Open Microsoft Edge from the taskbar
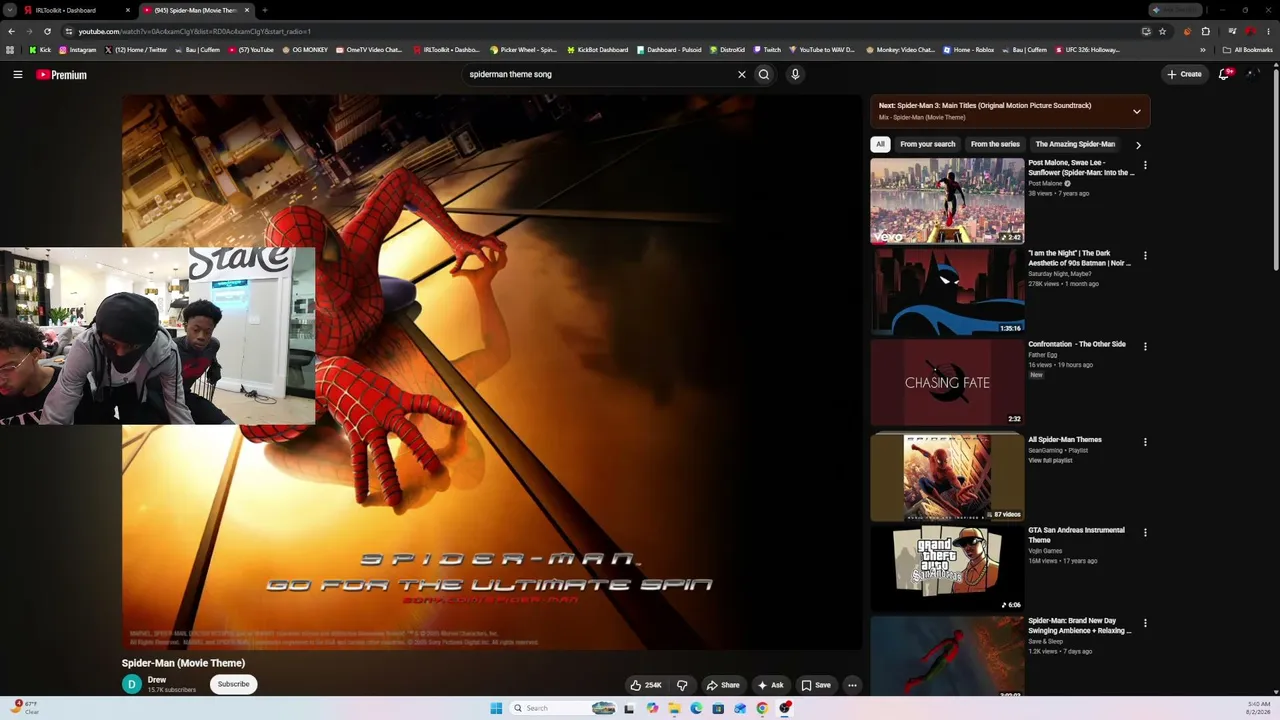The image size is (1280, 720). 696,708
